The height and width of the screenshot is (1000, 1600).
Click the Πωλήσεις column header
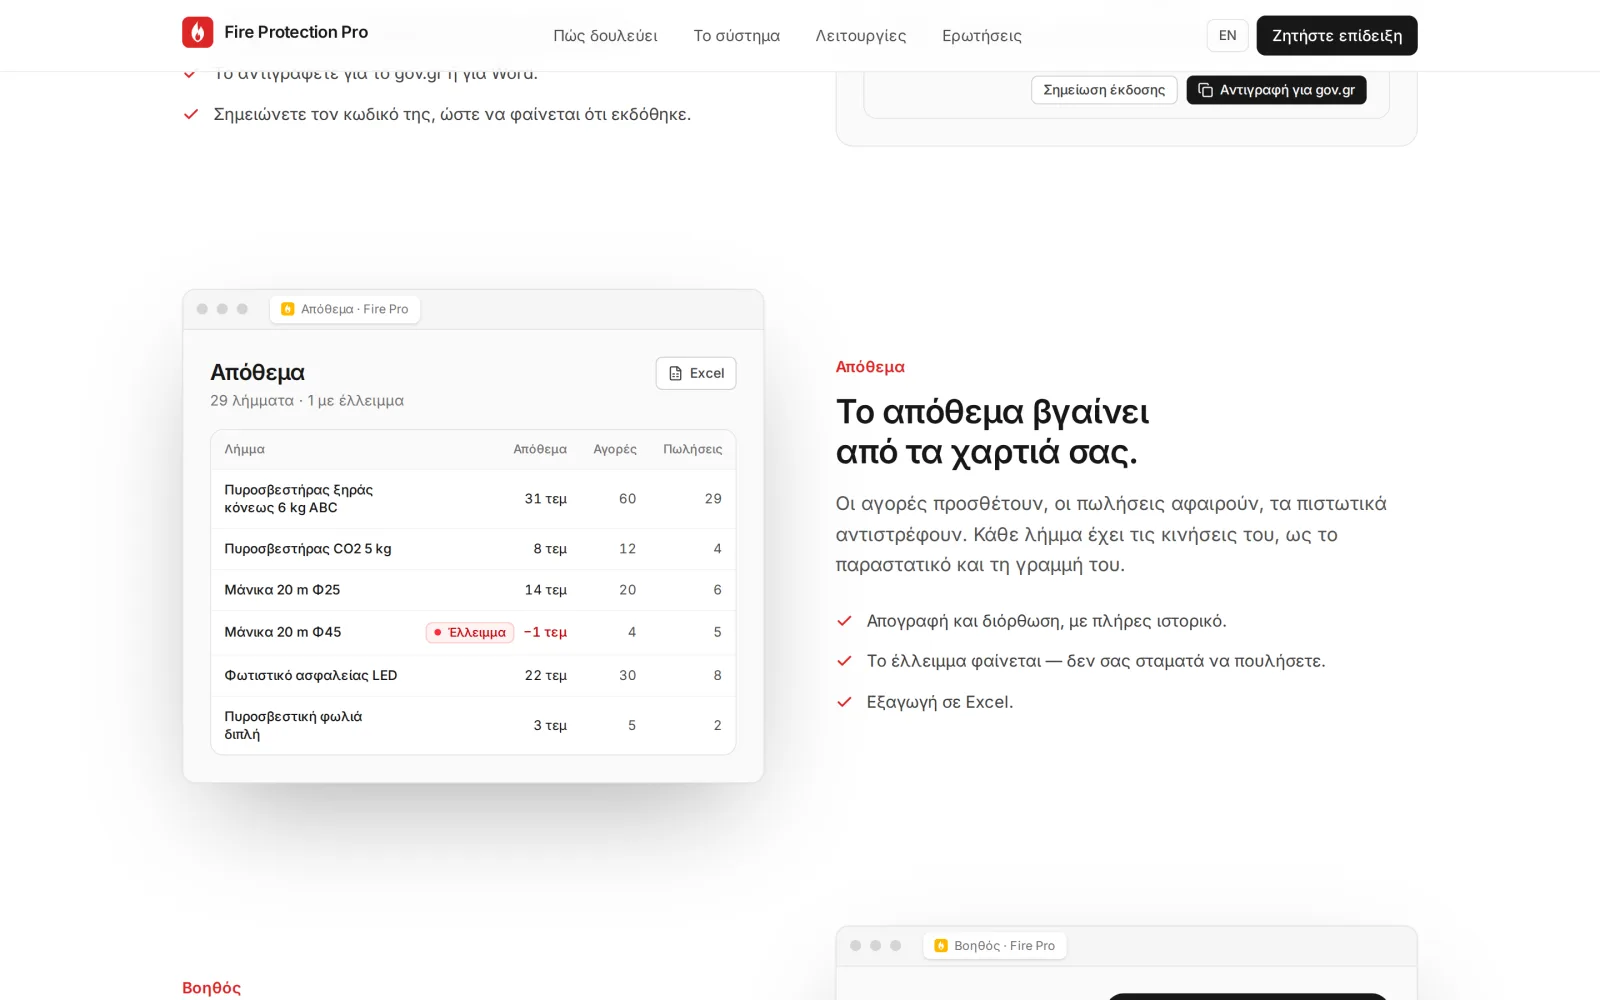(x=692, y=449)
